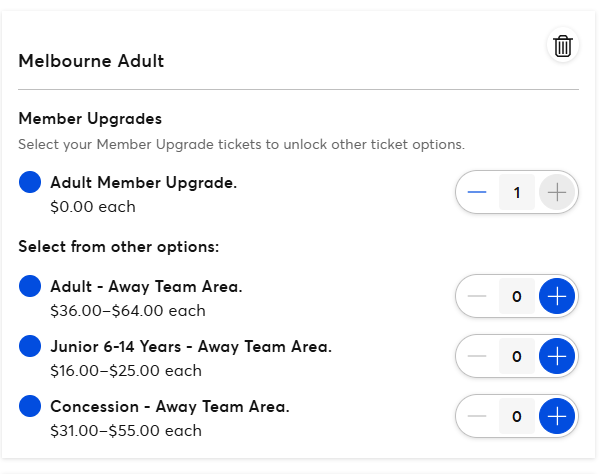Click the blue dot beside Adult Member Upgrade
The image size is (602, 474).
coord(30,183)
